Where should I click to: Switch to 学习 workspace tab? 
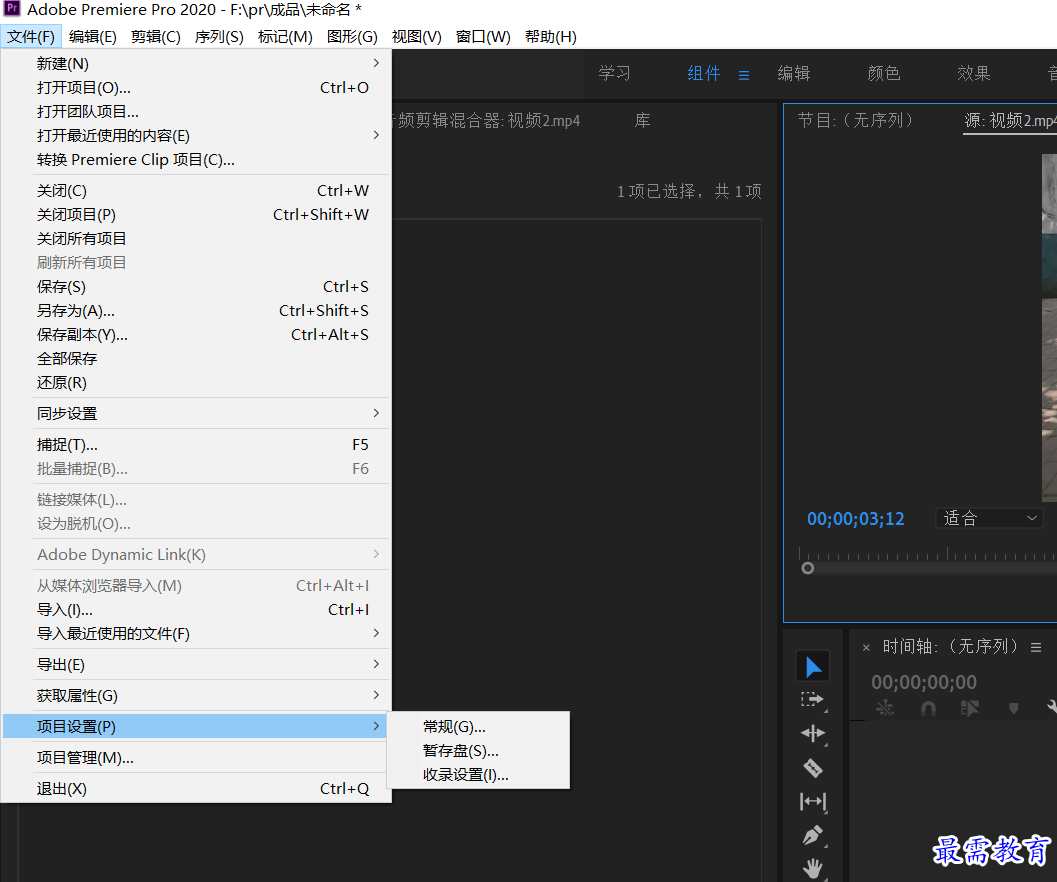(615, 73)
